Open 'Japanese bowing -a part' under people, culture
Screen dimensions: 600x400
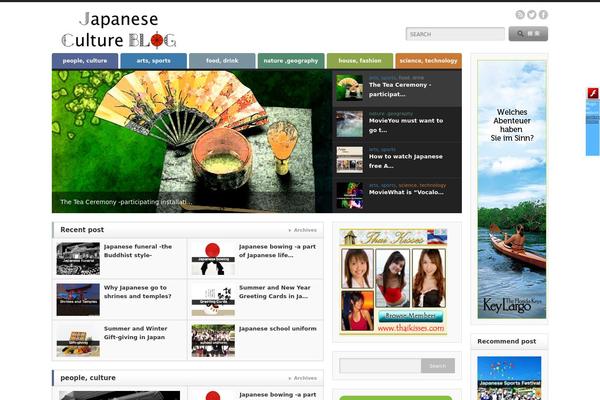(278, 395)
